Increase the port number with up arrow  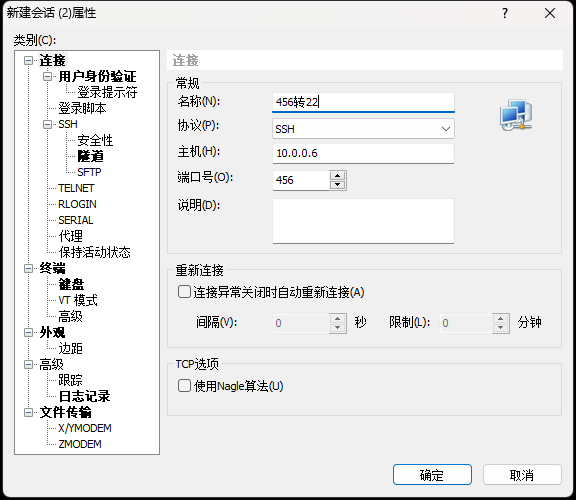click(x=337, y=176)
